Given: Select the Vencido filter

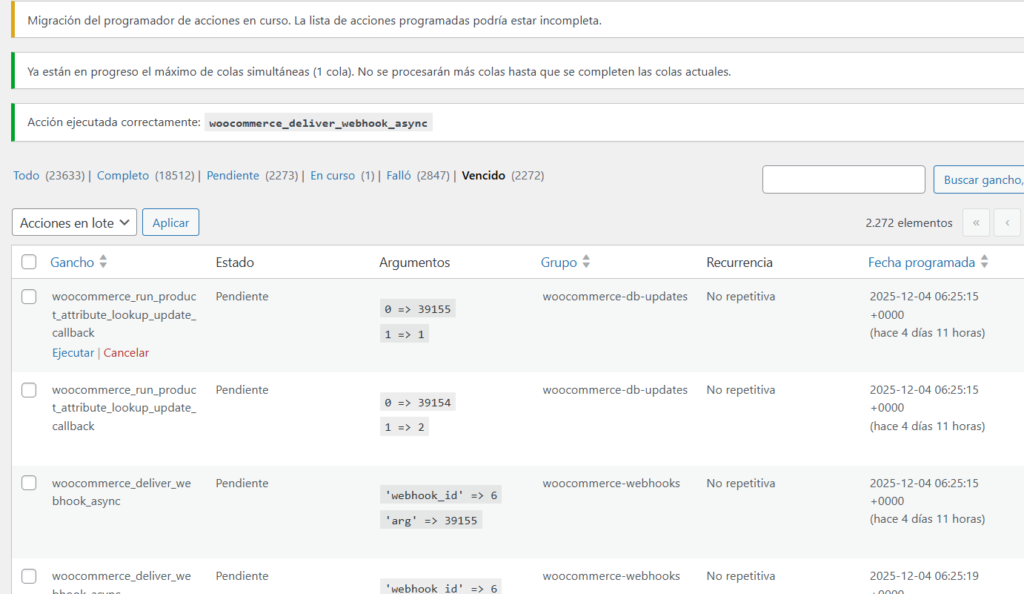Looking at the screenshot, I should point(483,175).
